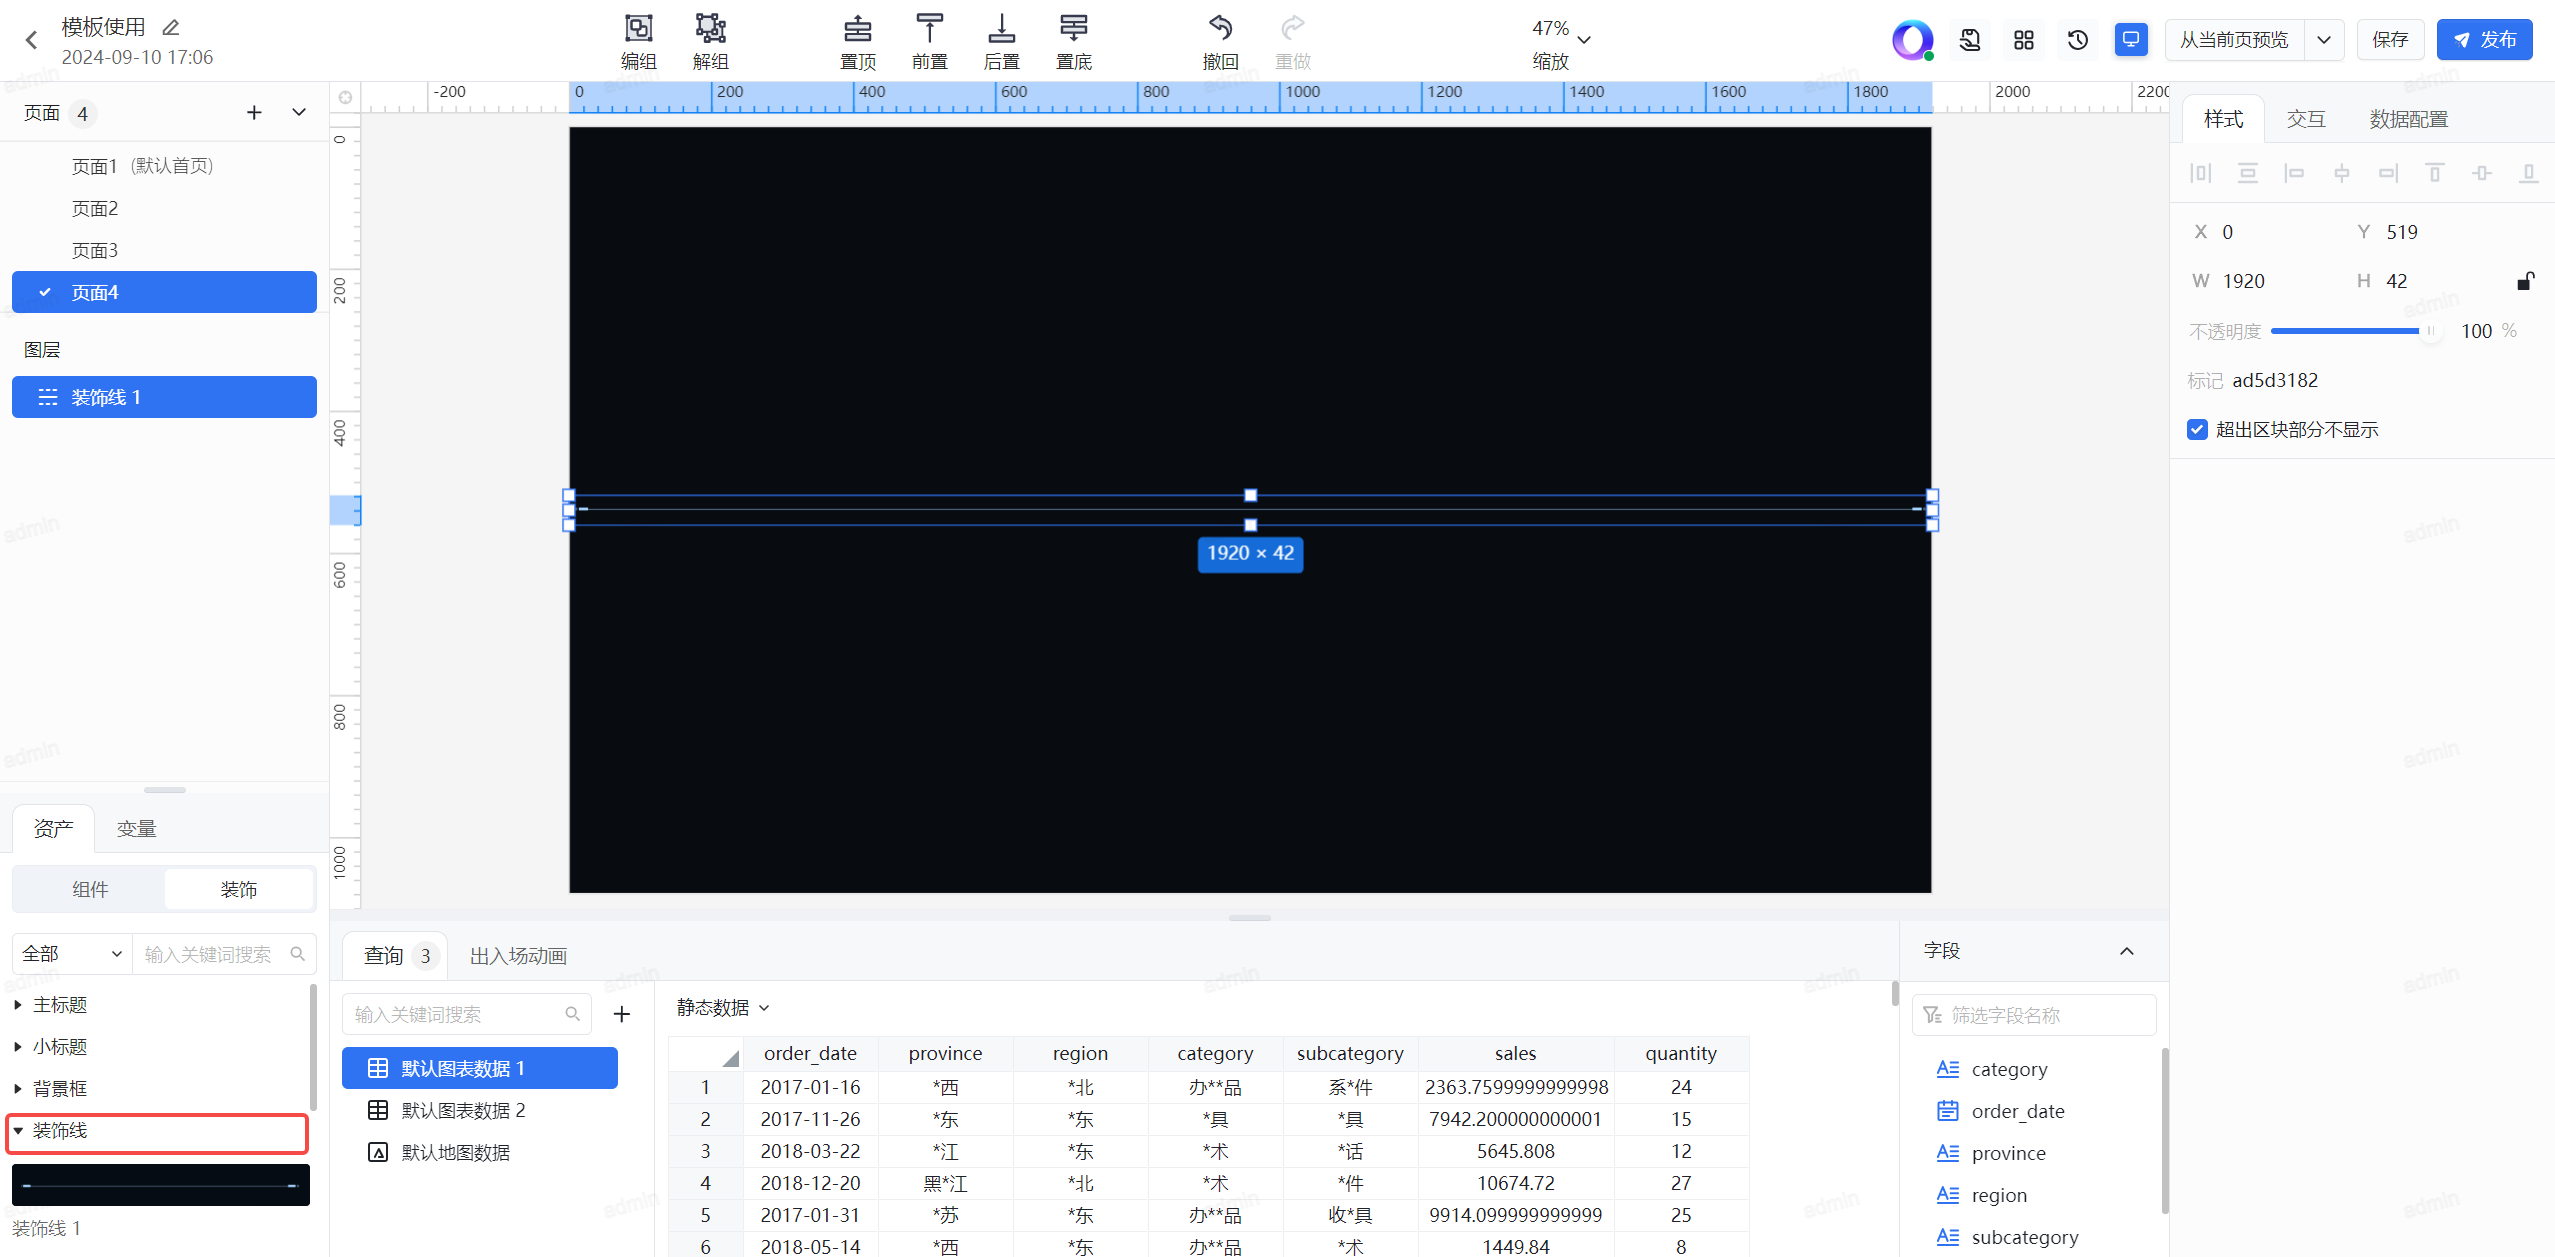Viewport: 2555px width, 1257px height.
Task: Switch to the 变量 tab
Action: coord(136,829)
